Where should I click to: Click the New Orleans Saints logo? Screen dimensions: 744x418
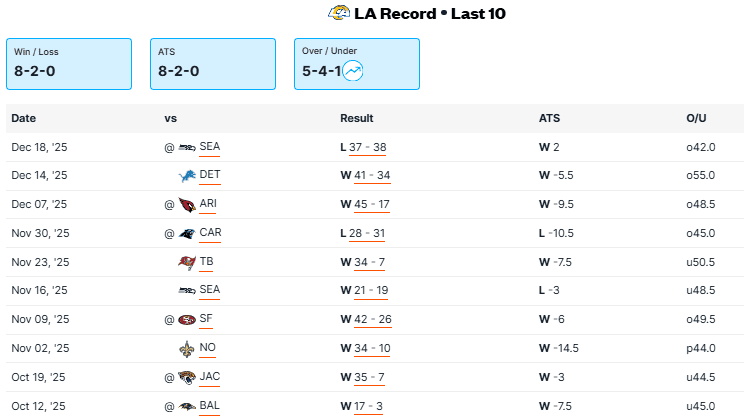[187, 349]
